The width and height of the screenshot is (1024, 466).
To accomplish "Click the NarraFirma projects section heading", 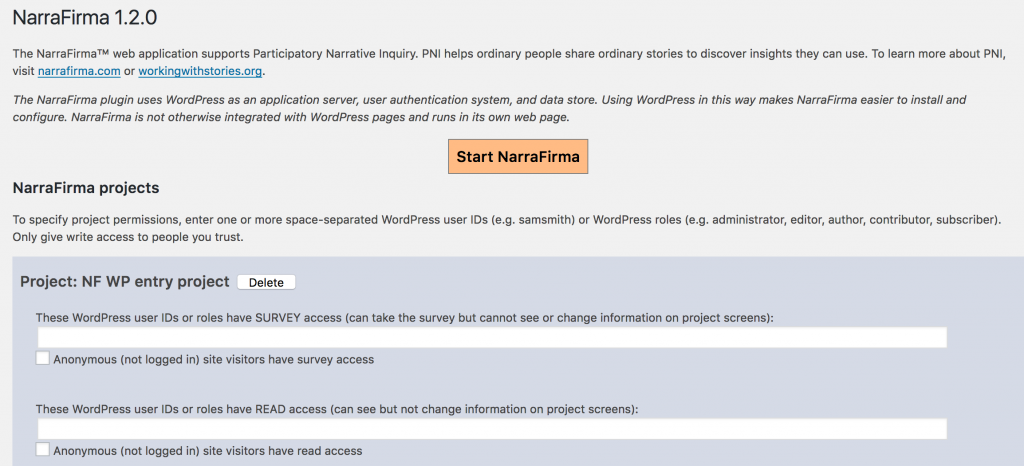I will 85,188.
